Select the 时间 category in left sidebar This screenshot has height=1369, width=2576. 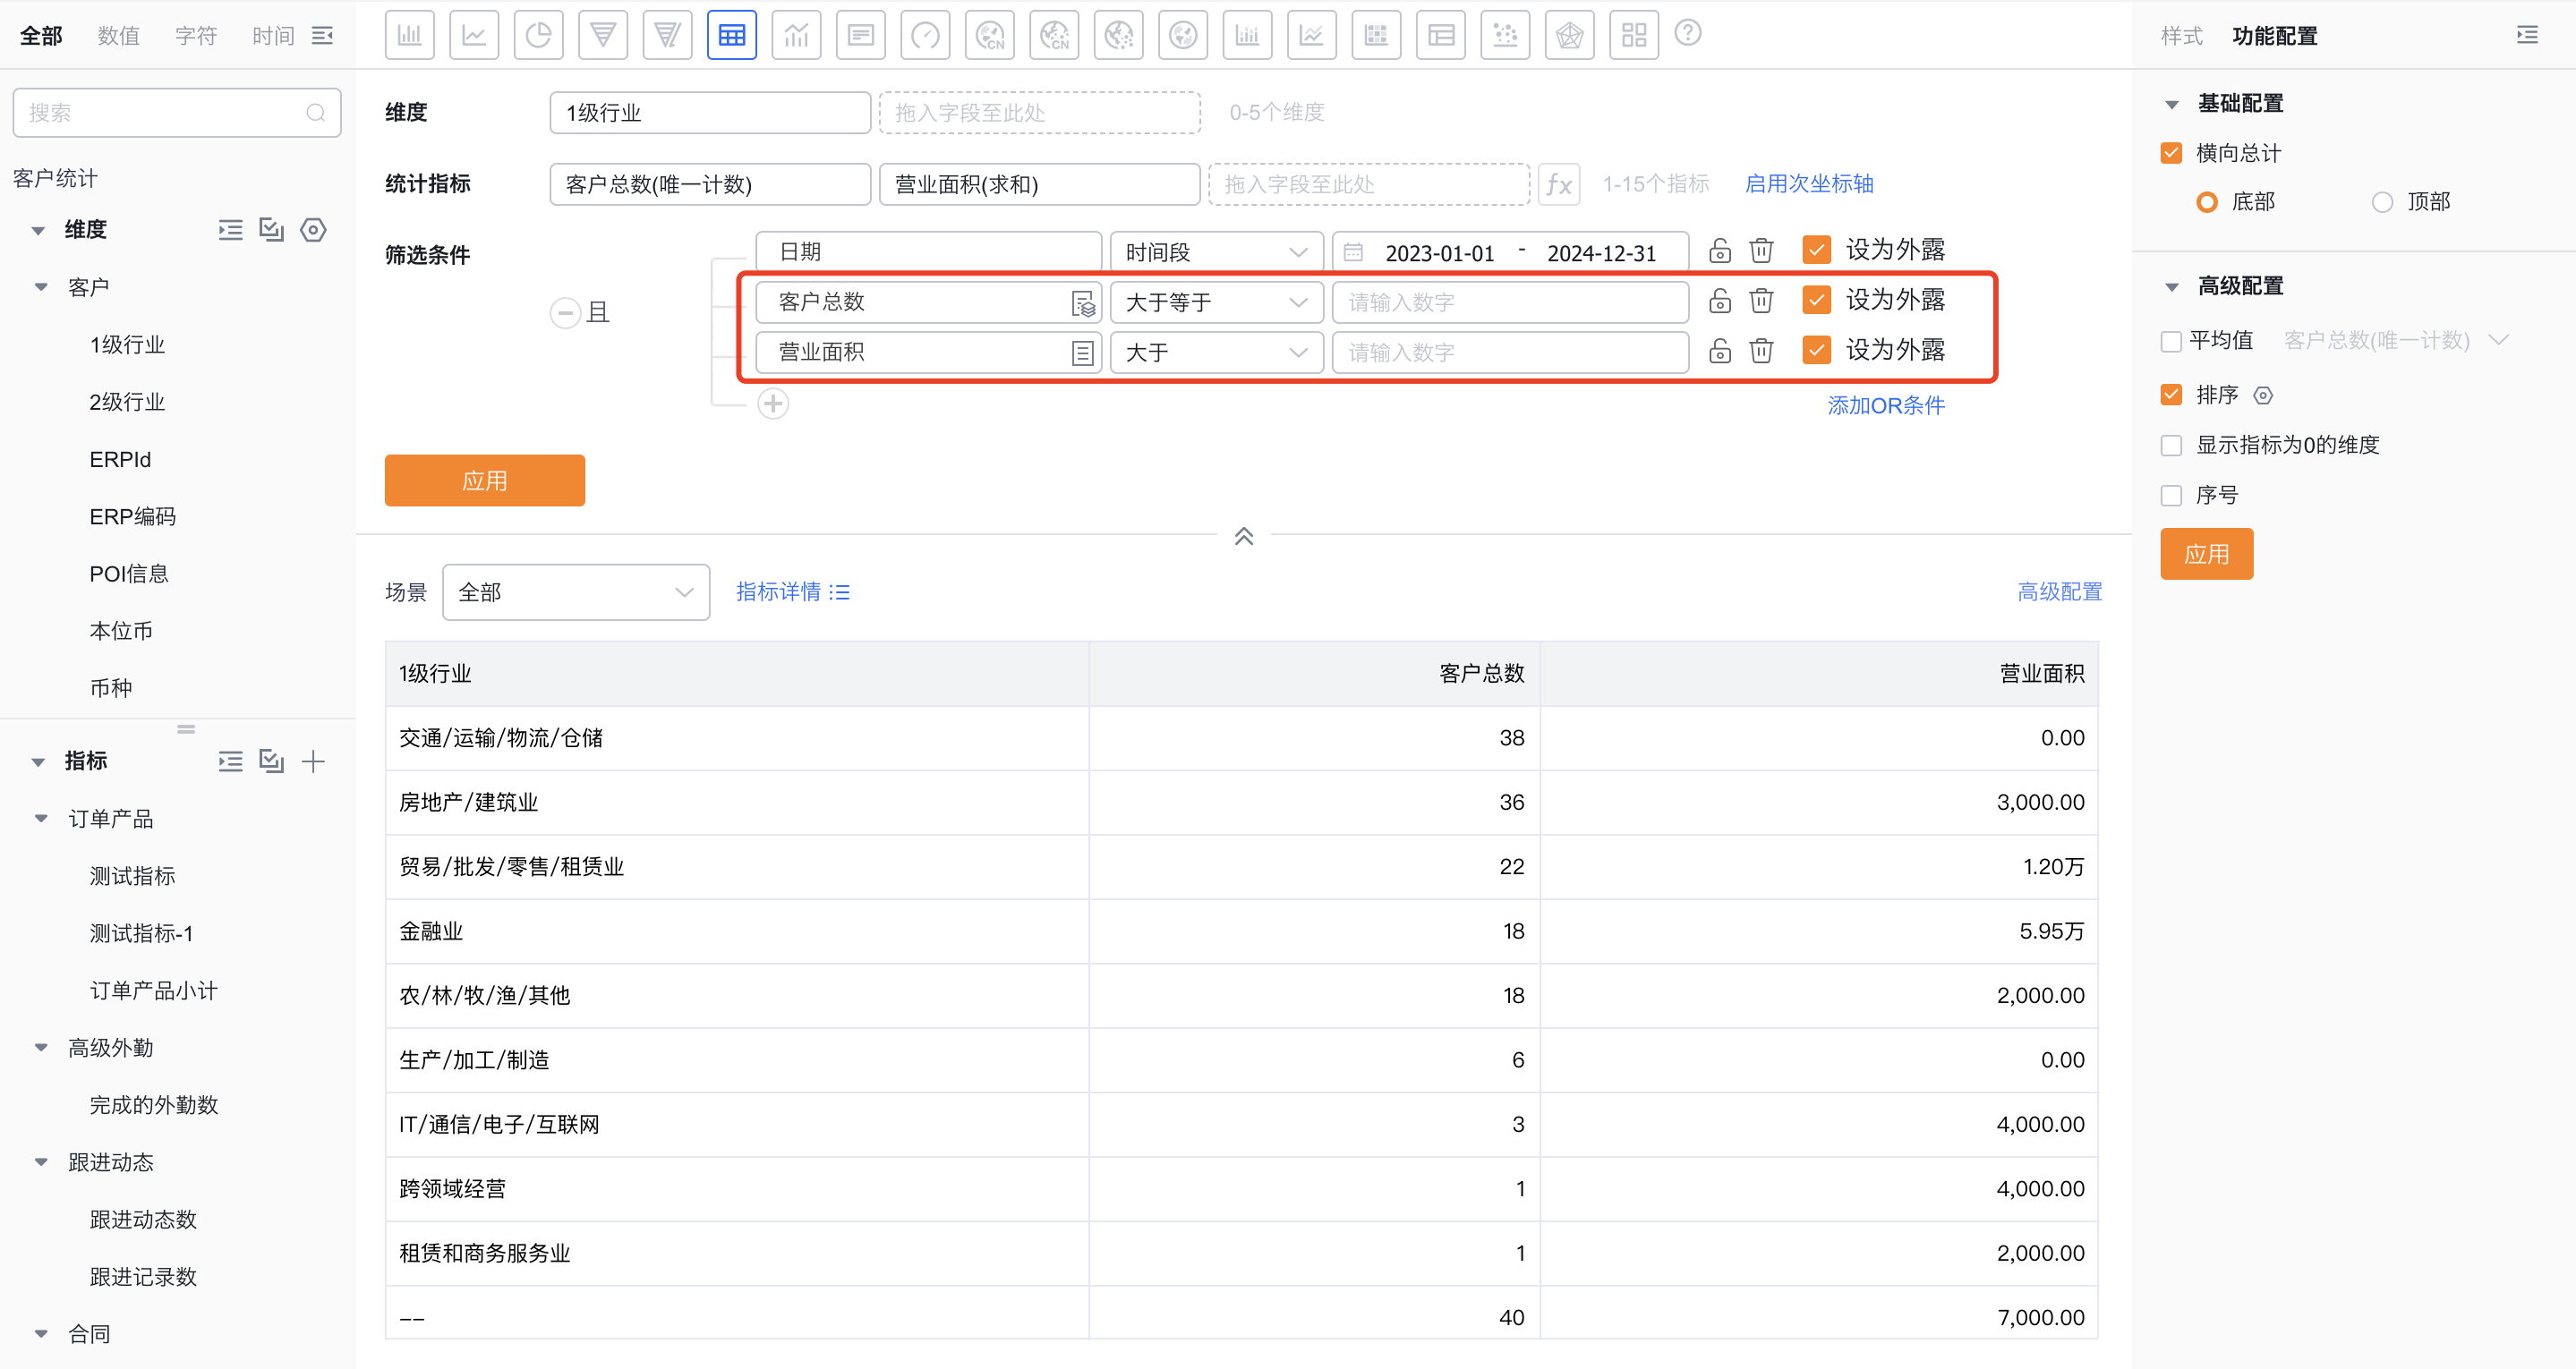coord(272,34)
